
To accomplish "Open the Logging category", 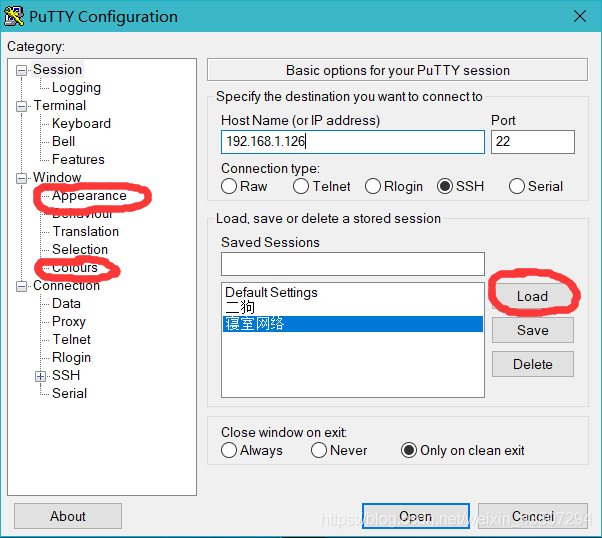I will pos(76,88).
